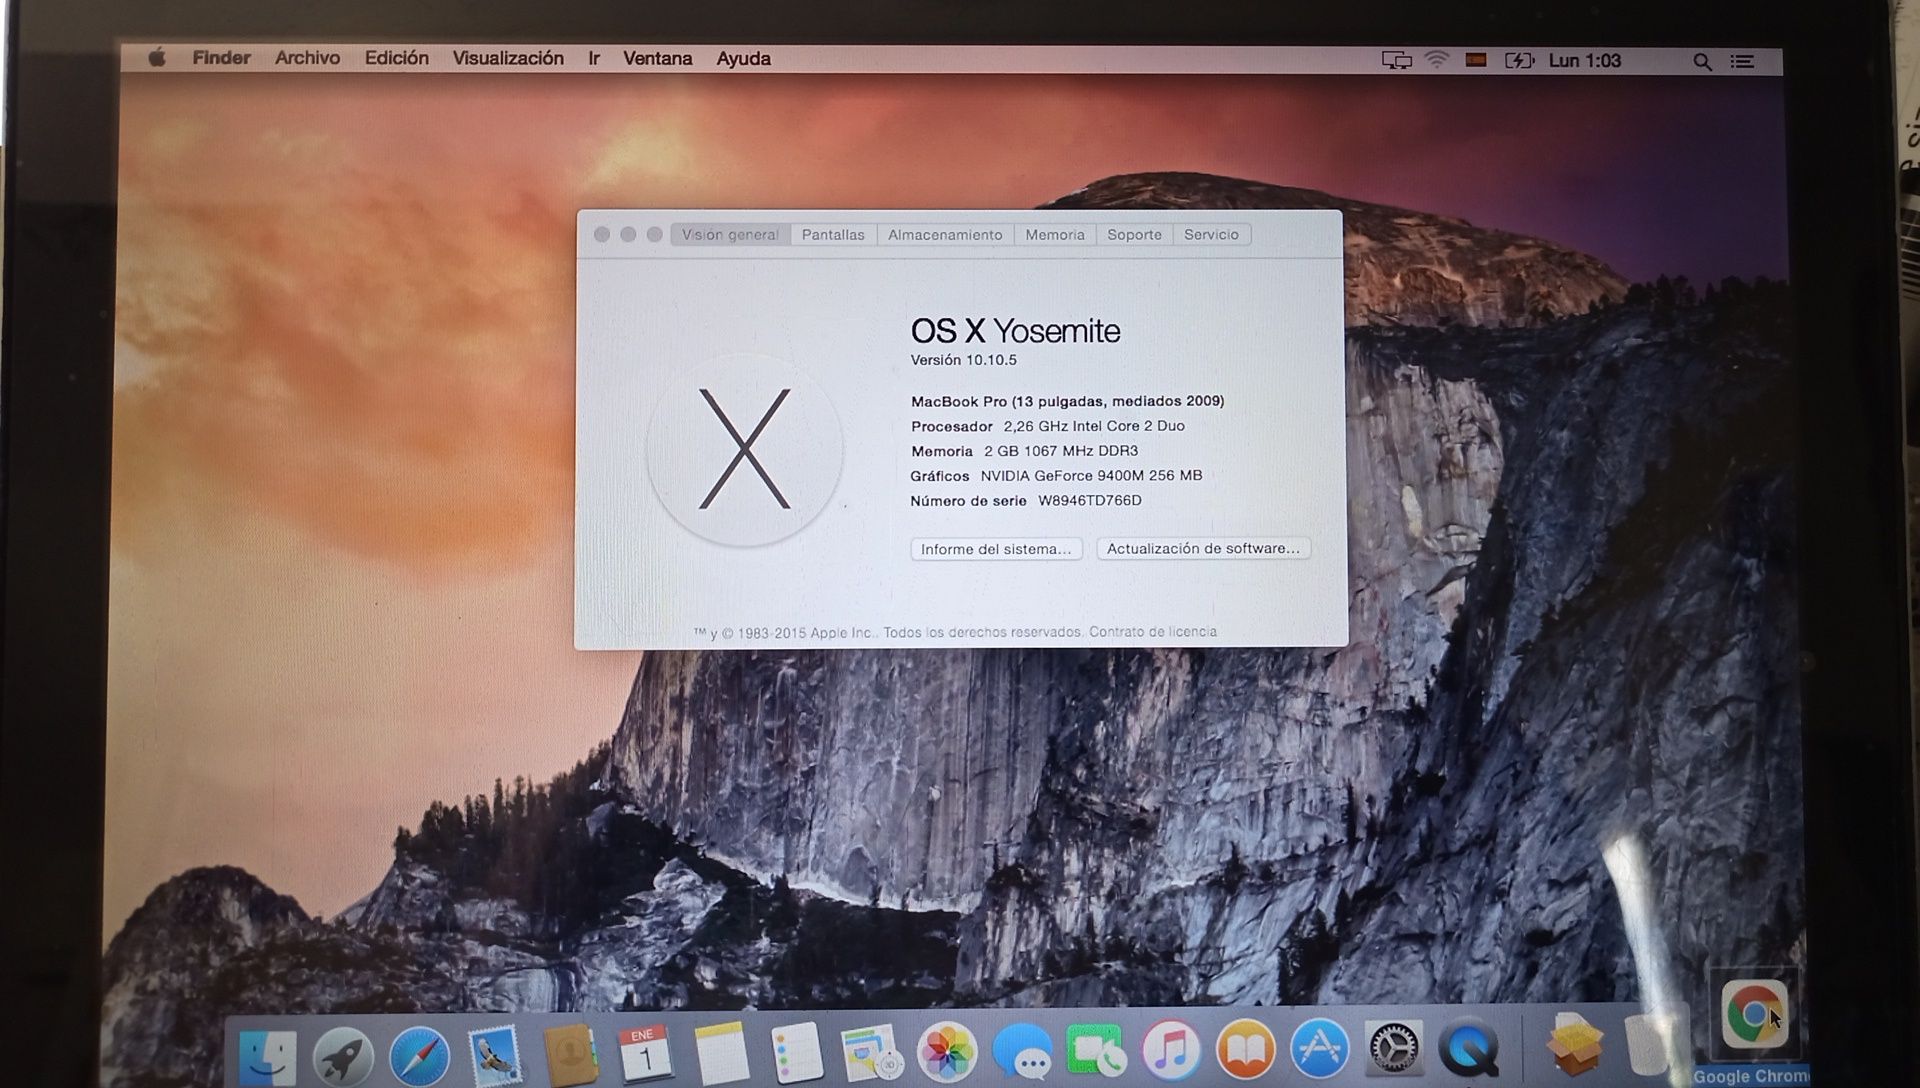Launch iTunes music note icon
1920x1088 pixels.
click(x=1170, y=1049)
